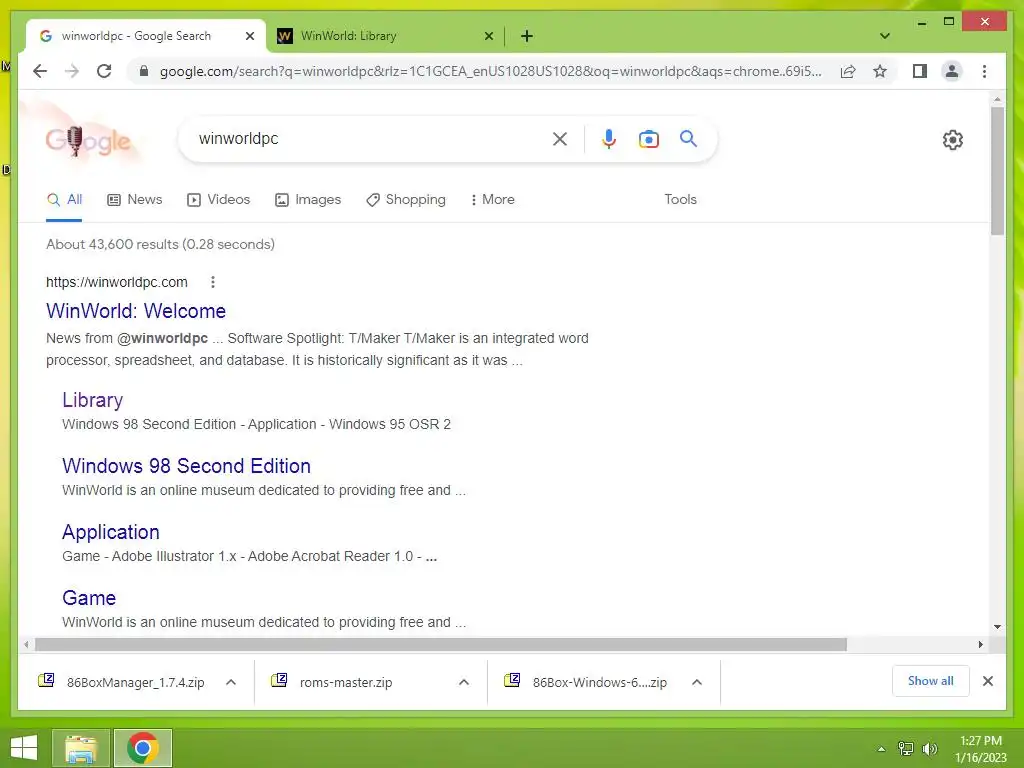Open the Game sitelink
The width and height of the screenshot is (1024, 768).
[x=89, y=598]
